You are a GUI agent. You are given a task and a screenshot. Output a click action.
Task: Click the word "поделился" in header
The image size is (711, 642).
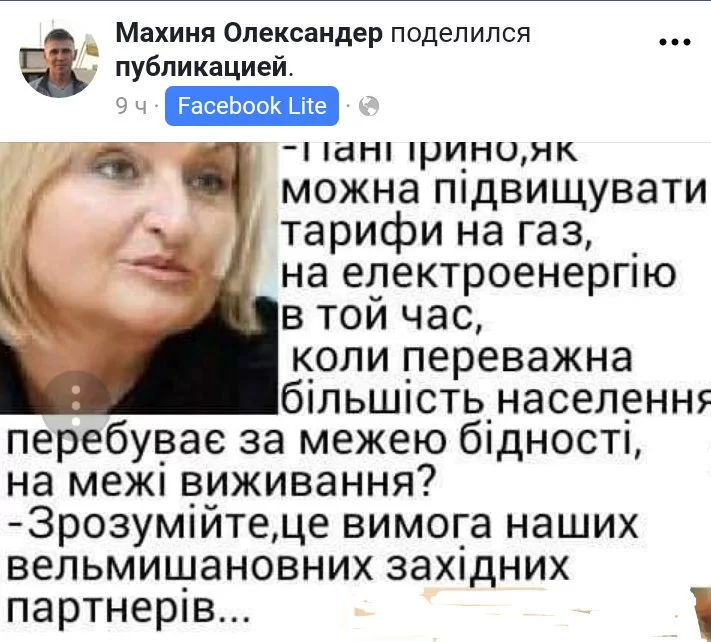pos(460,33)
